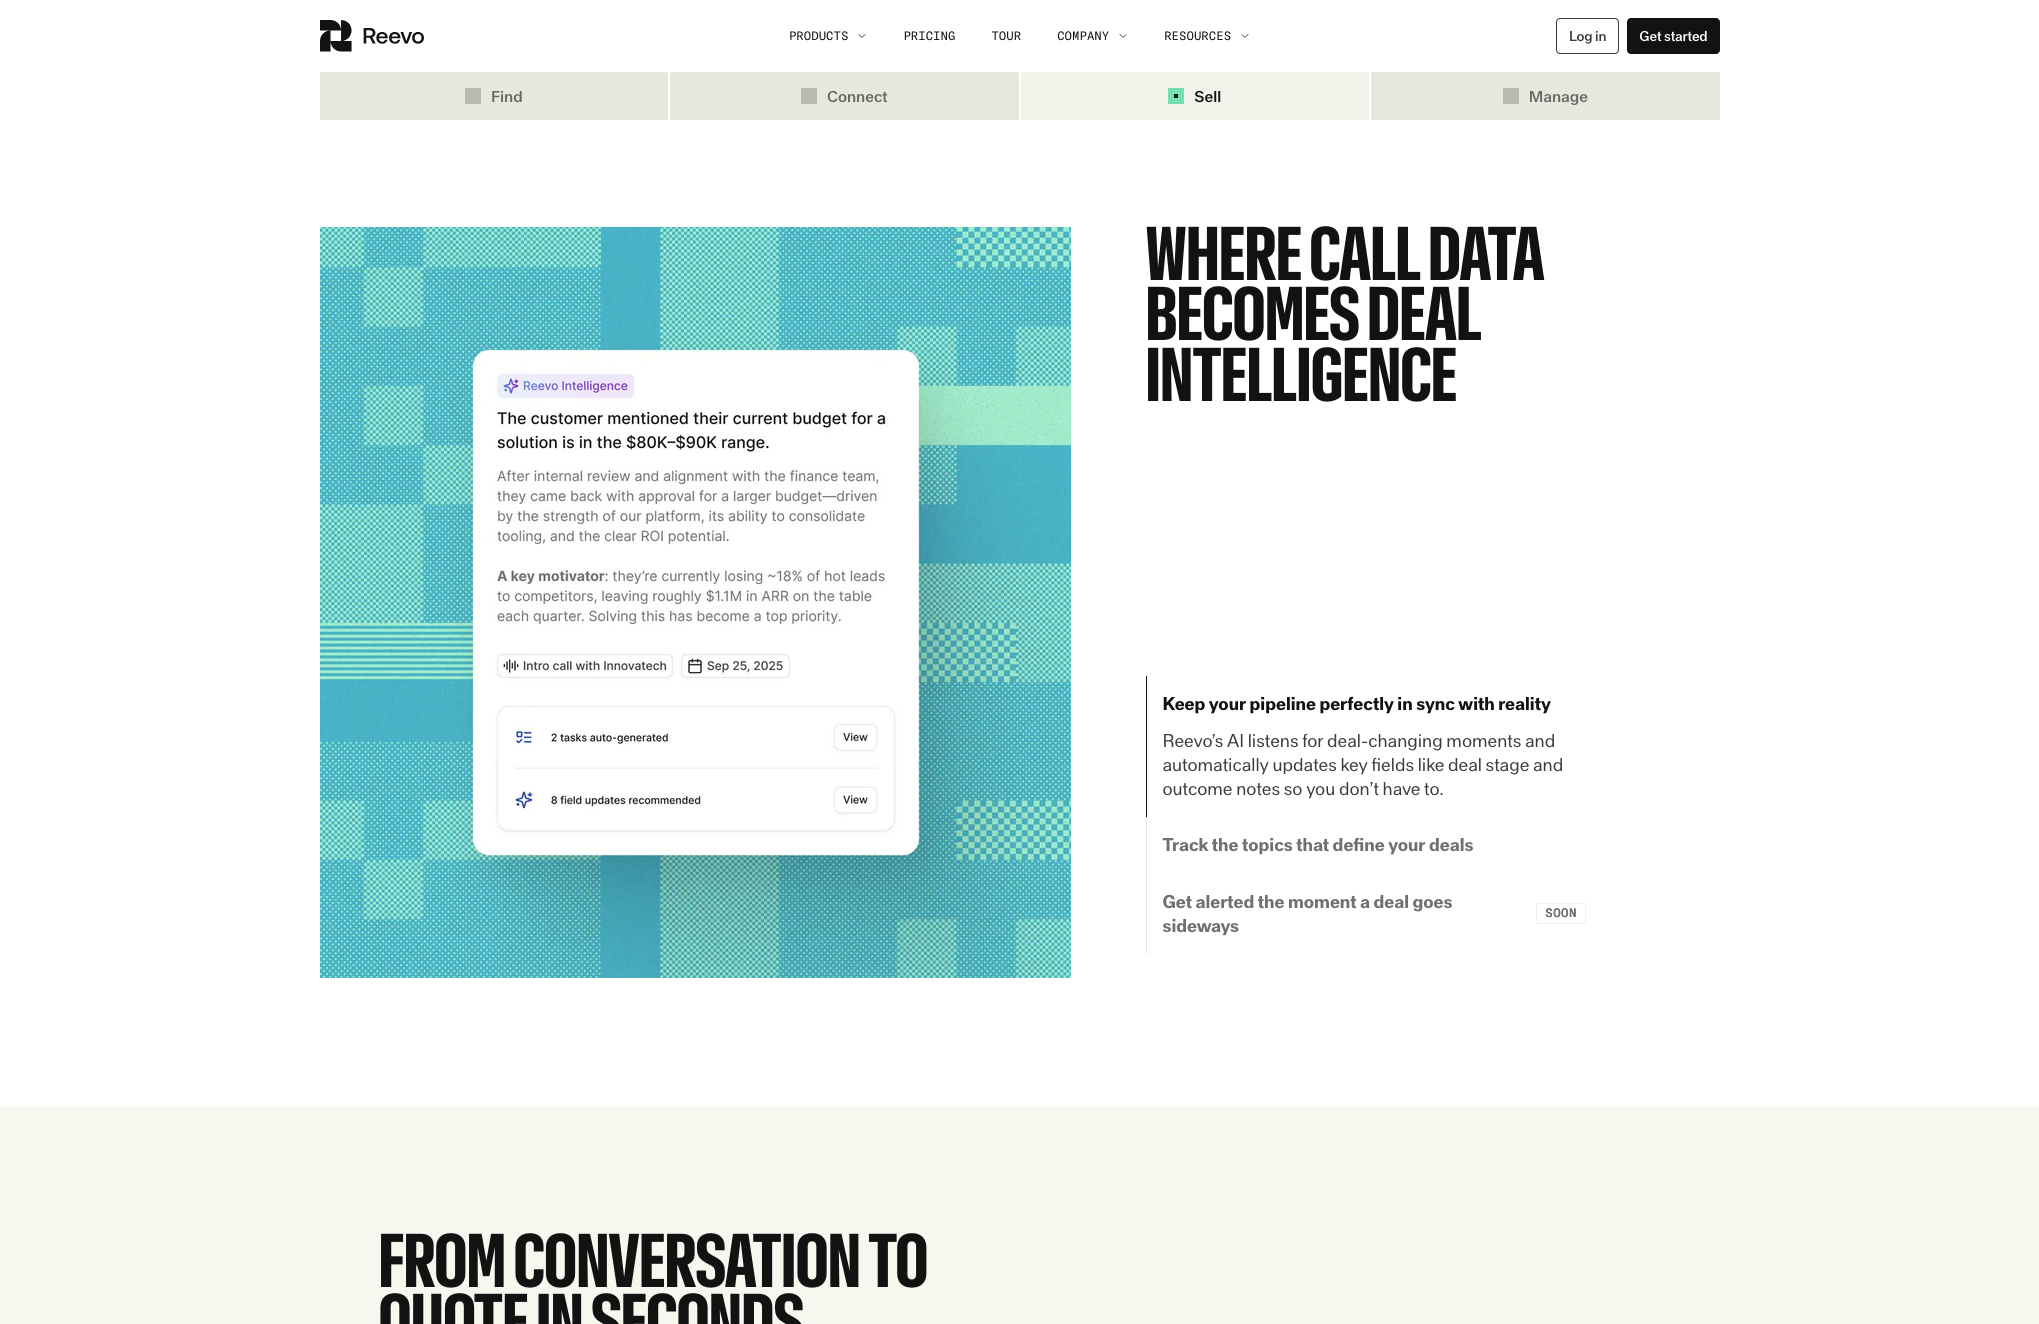Image resolution: width=2039 pixels, height=1324 pixels.
Task: Click the Reevo logo icon
Action: coord(335,36)
